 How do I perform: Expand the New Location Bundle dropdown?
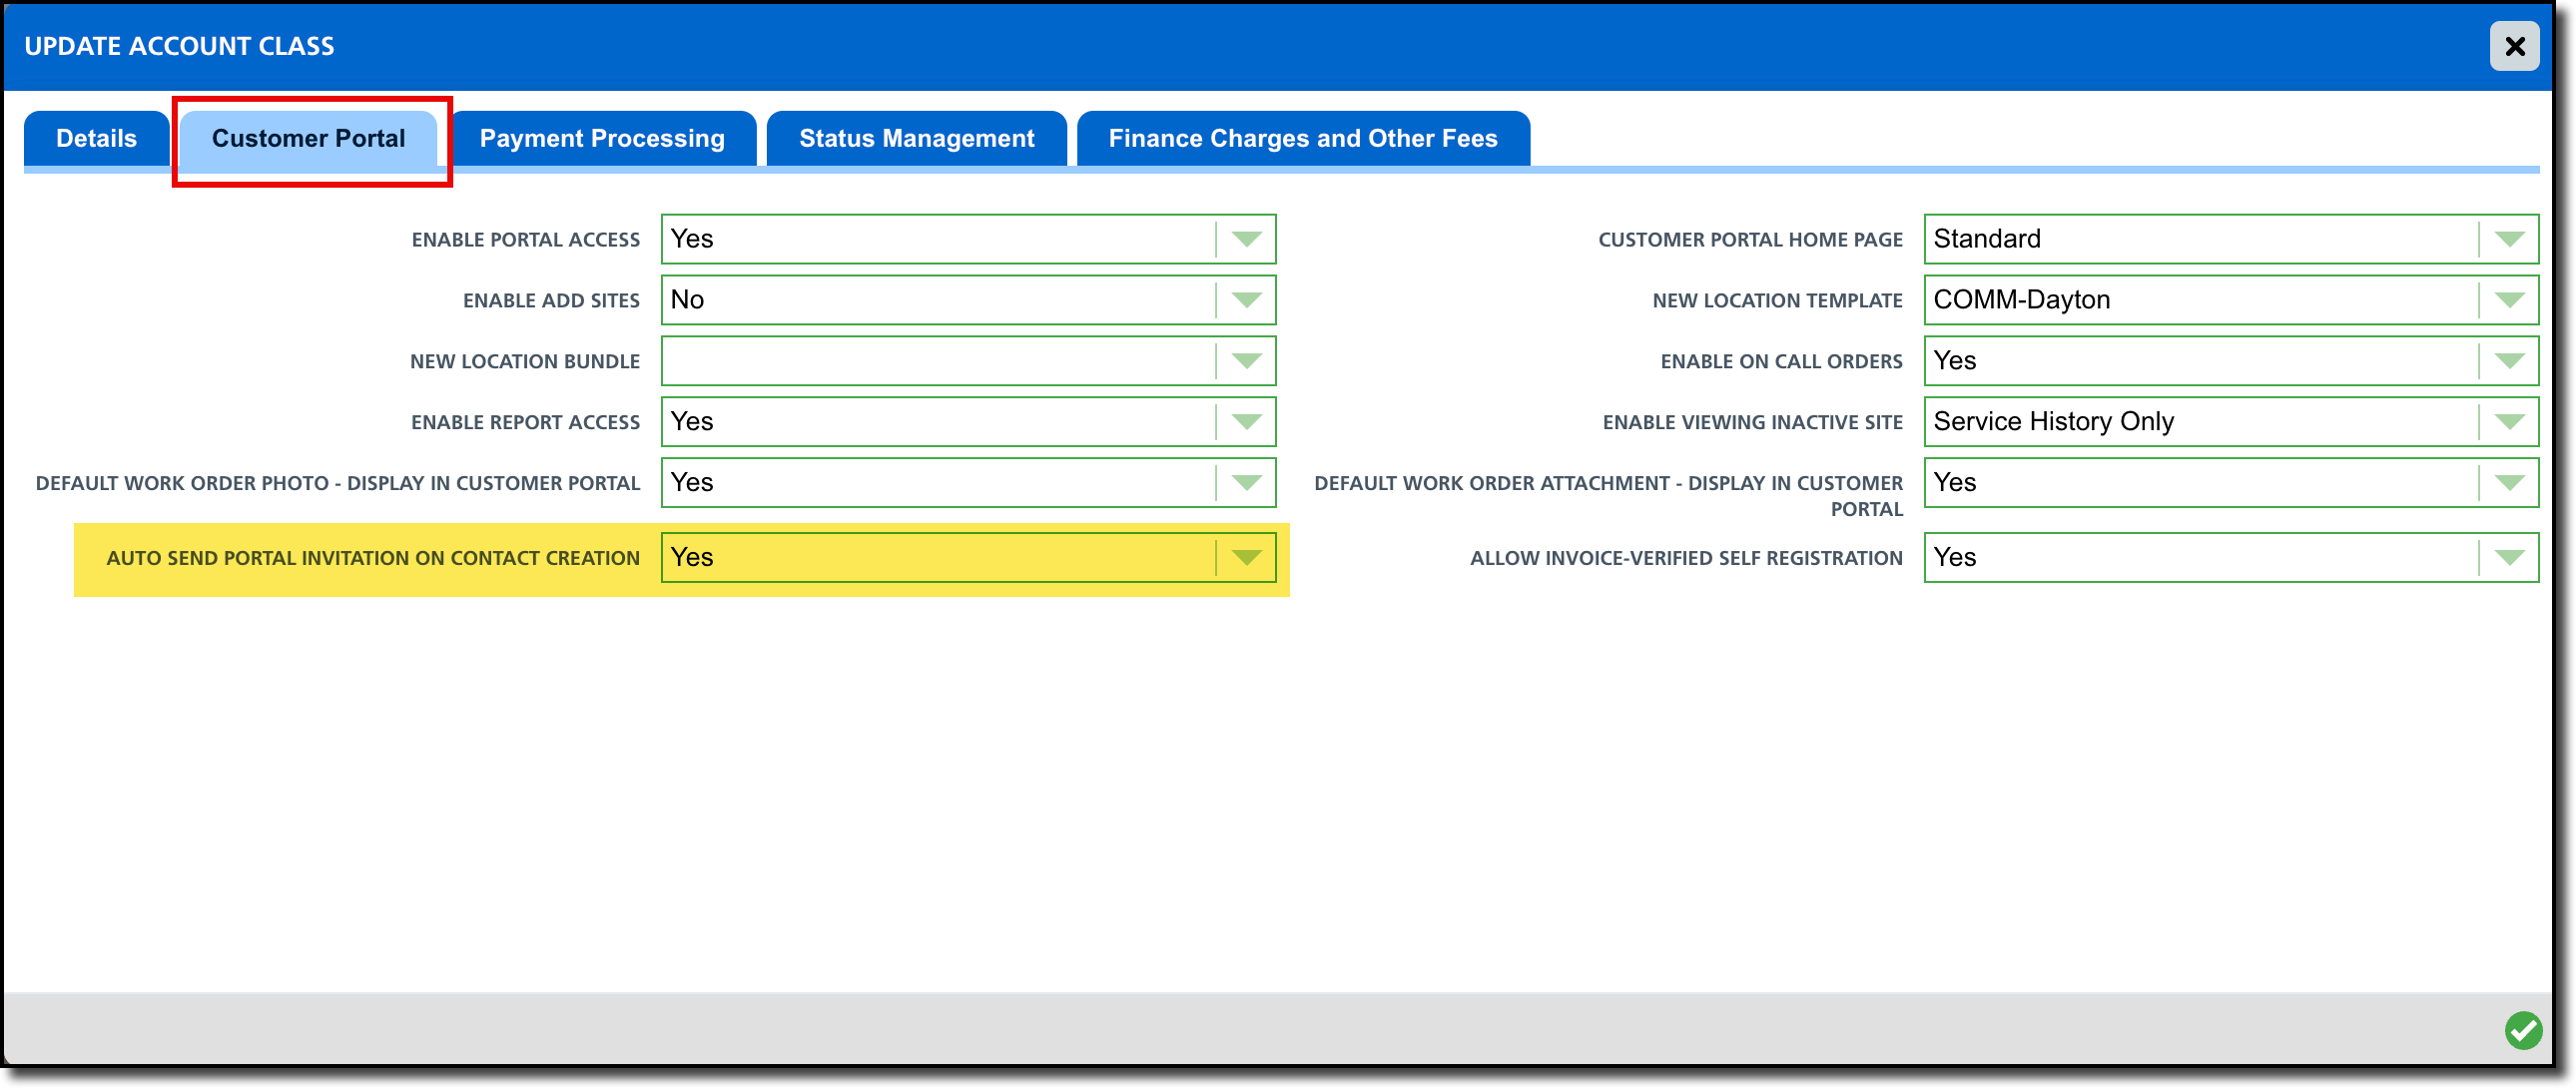(1246, 361)
